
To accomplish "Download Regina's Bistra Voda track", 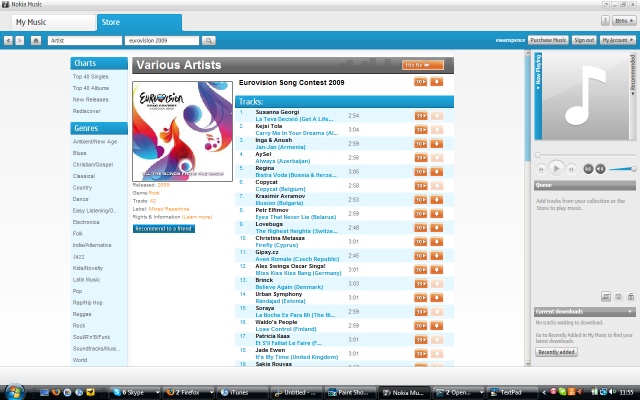I will click(436, 171).
